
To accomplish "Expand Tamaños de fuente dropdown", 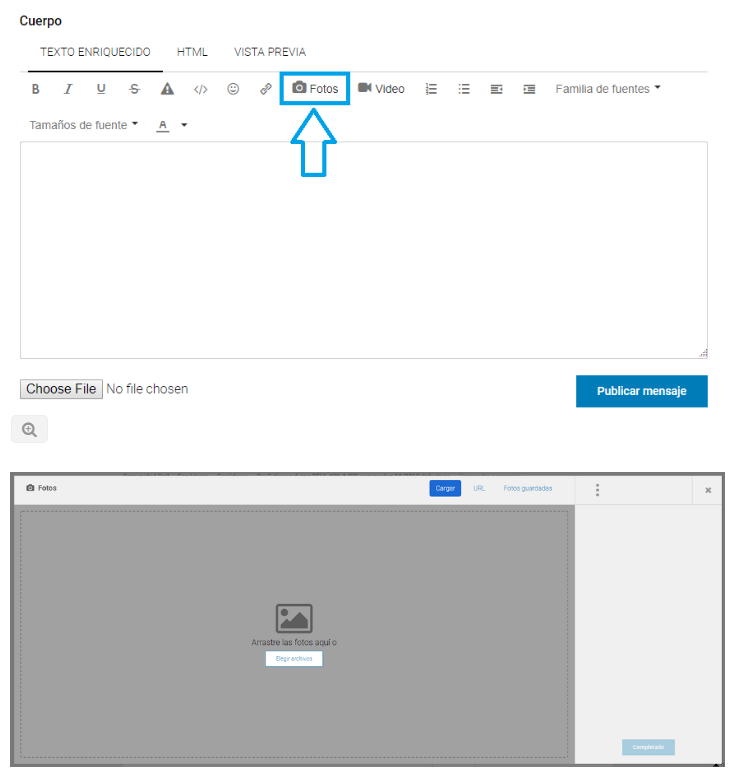I will (x=83, y=125).
